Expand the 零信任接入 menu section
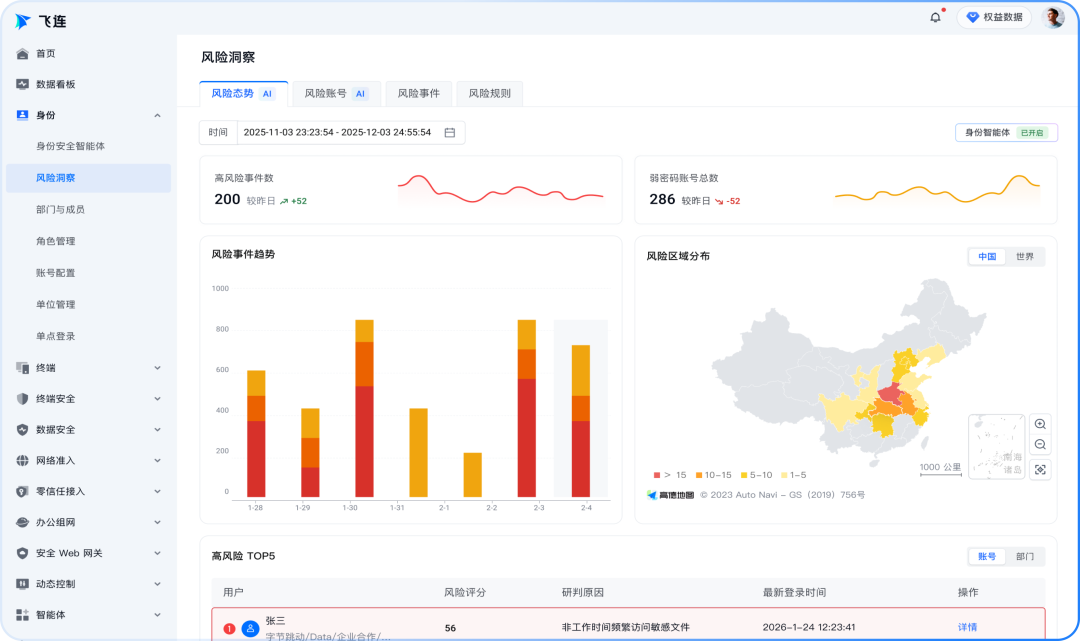The height and width of the screenshot is (641, 1080). pos(157,492)
